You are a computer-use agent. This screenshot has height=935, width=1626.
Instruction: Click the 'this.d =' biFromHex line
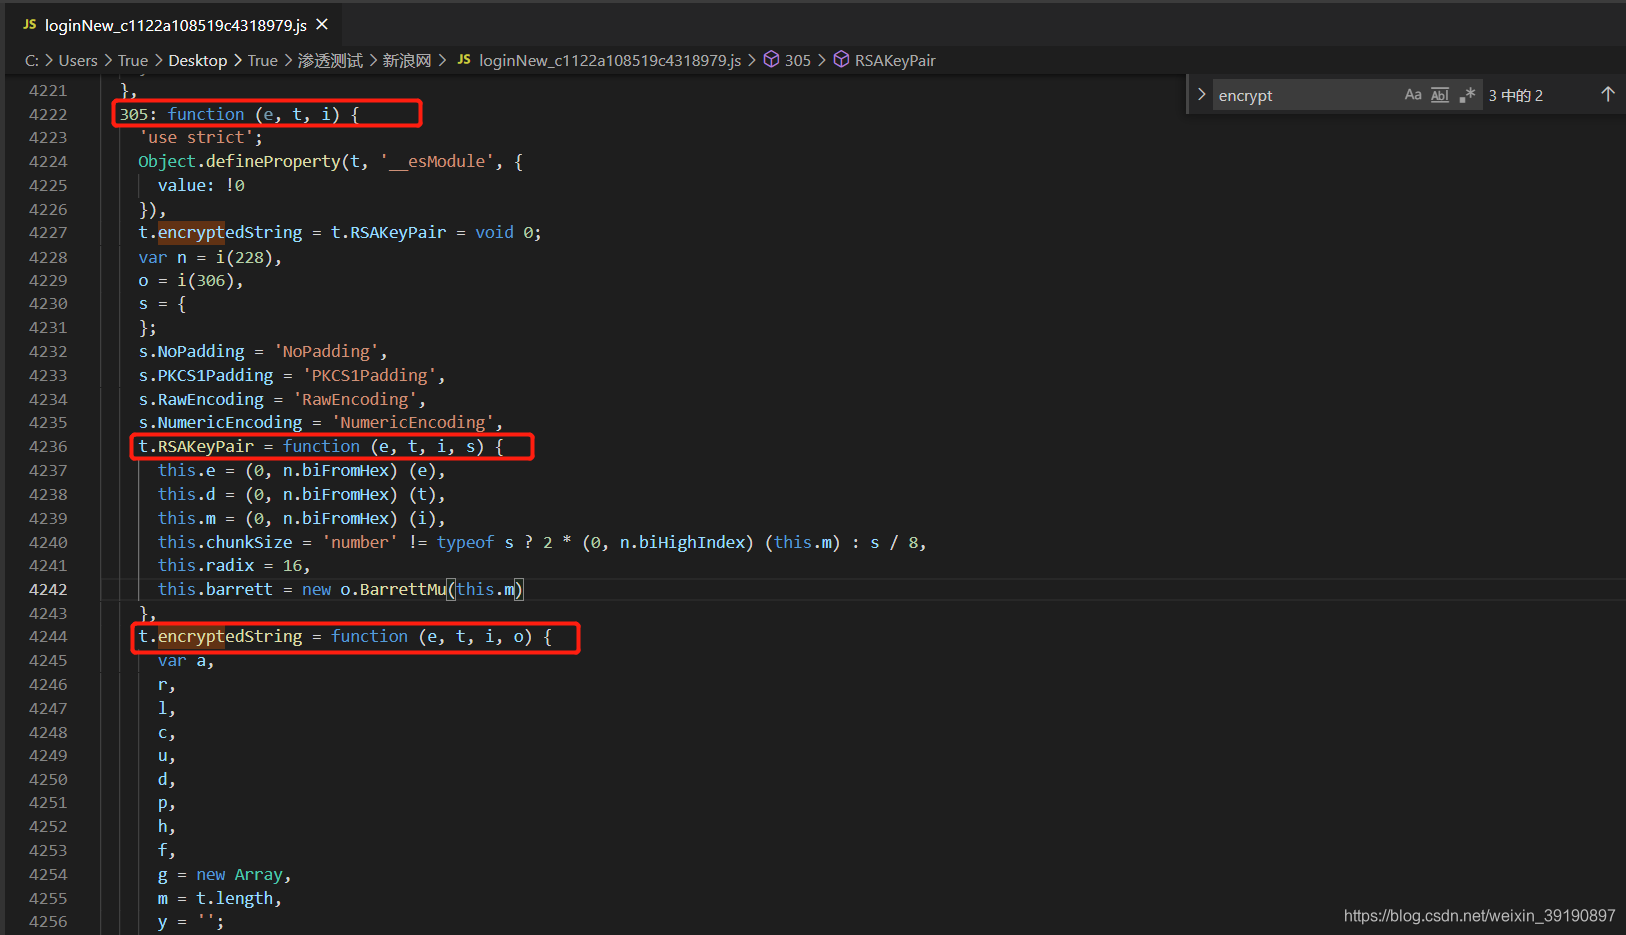[301, 494]
